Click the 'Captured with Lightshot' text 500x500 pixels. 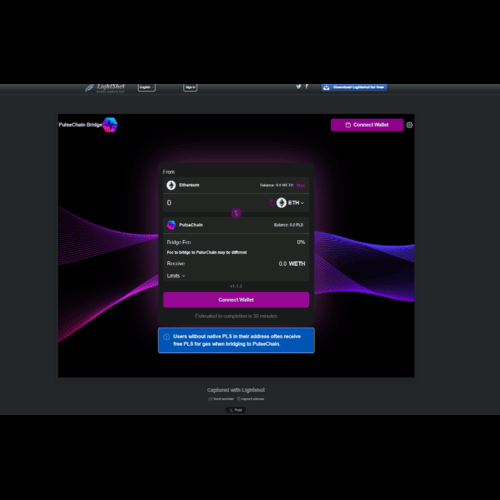click(236, 390)
